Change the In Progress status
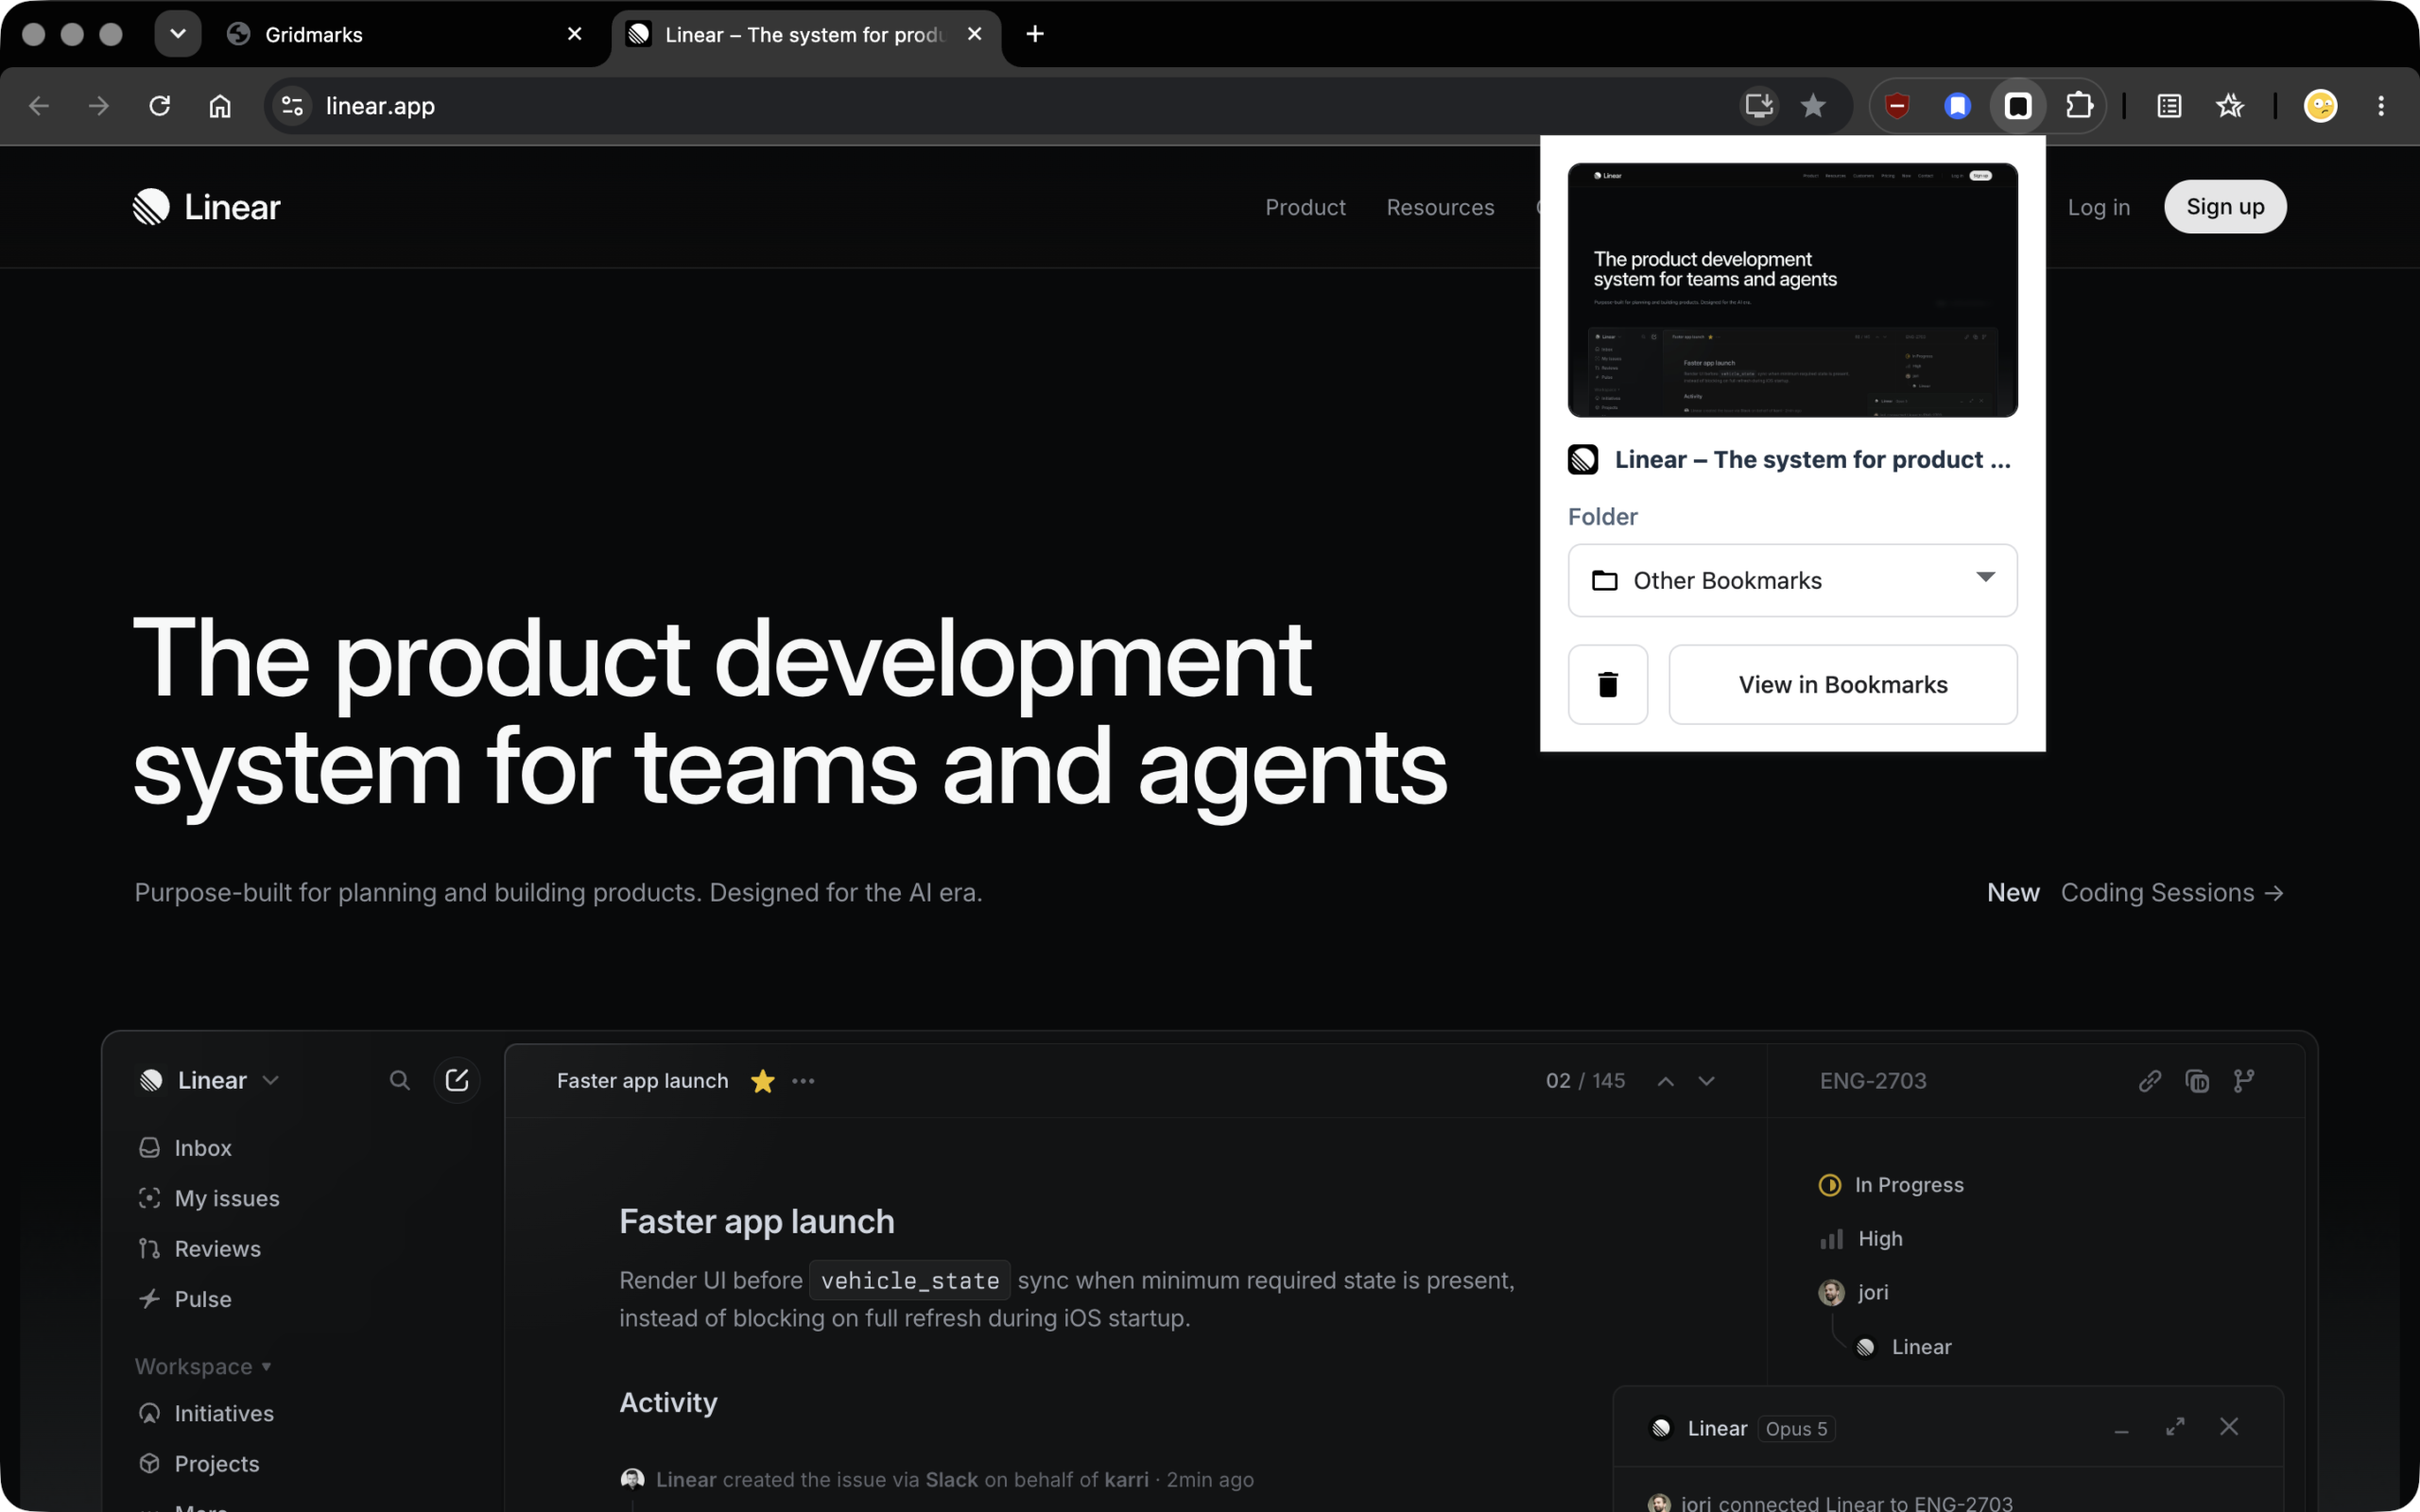This screenshot has height=1512, width=2420. [1891, 1185]
